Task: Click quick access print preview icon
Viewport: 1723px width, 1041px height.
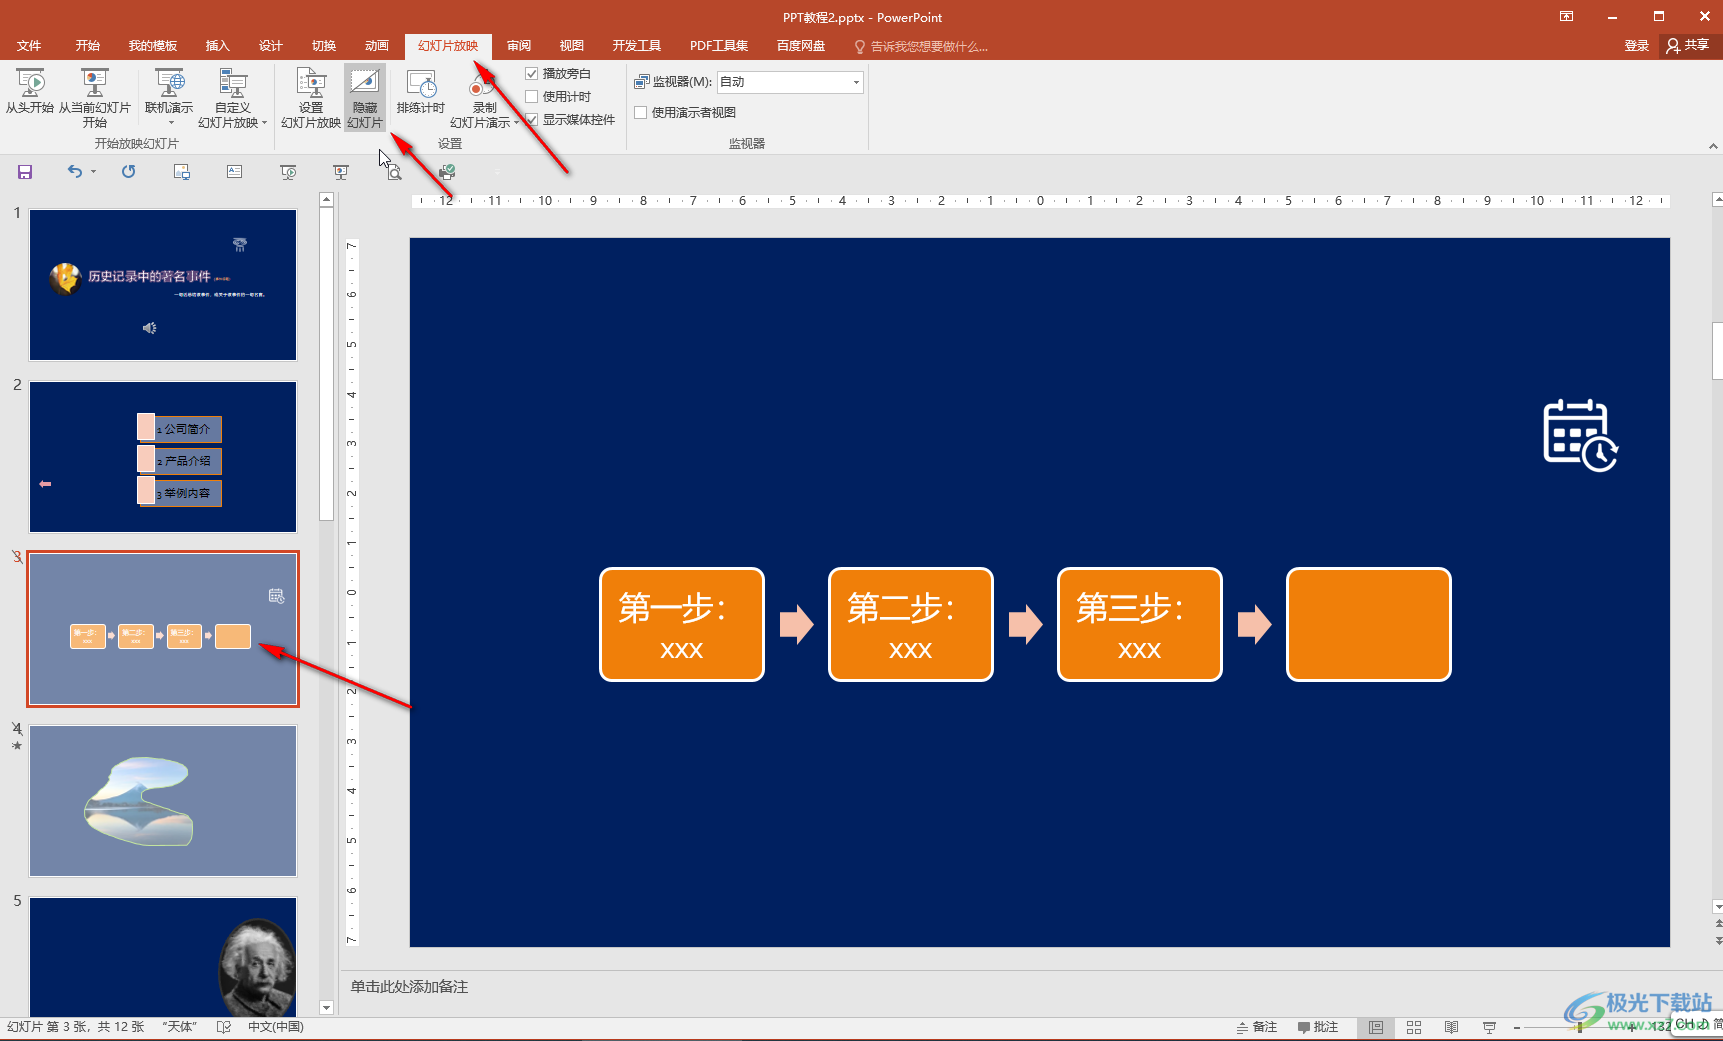Action: coord(394,172)
